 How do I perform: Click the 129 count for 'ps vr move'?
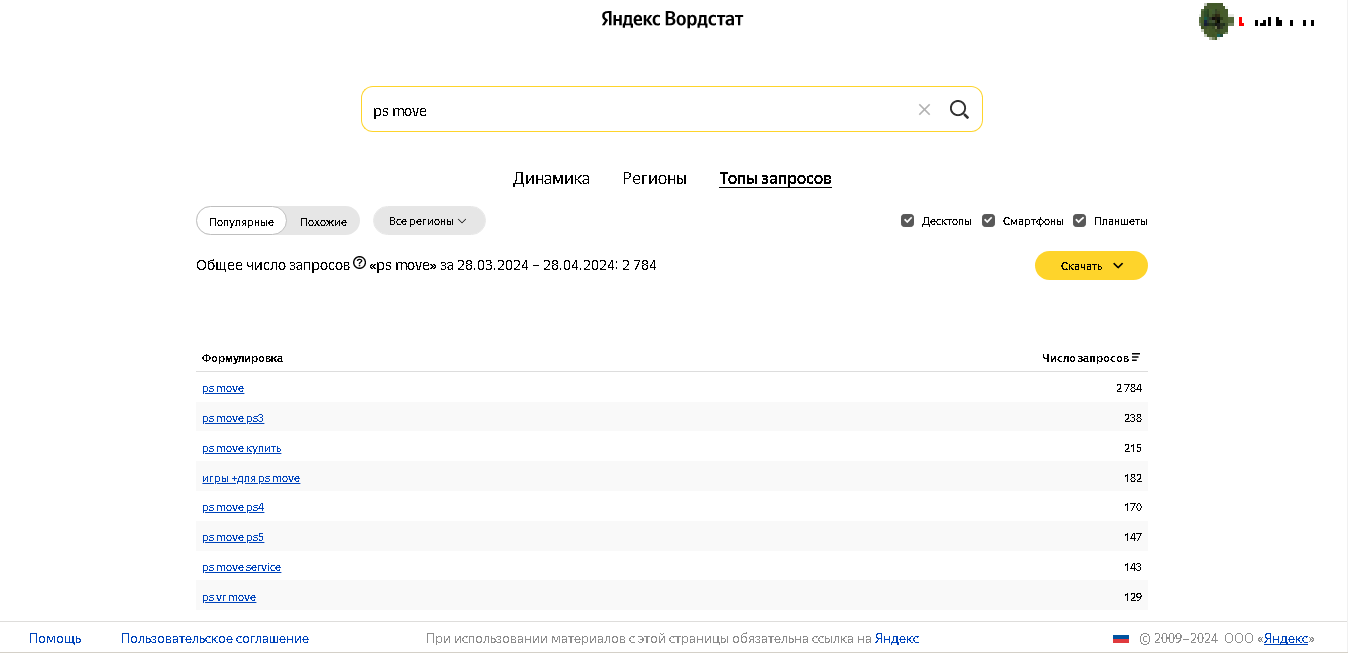coord(1133,597)
